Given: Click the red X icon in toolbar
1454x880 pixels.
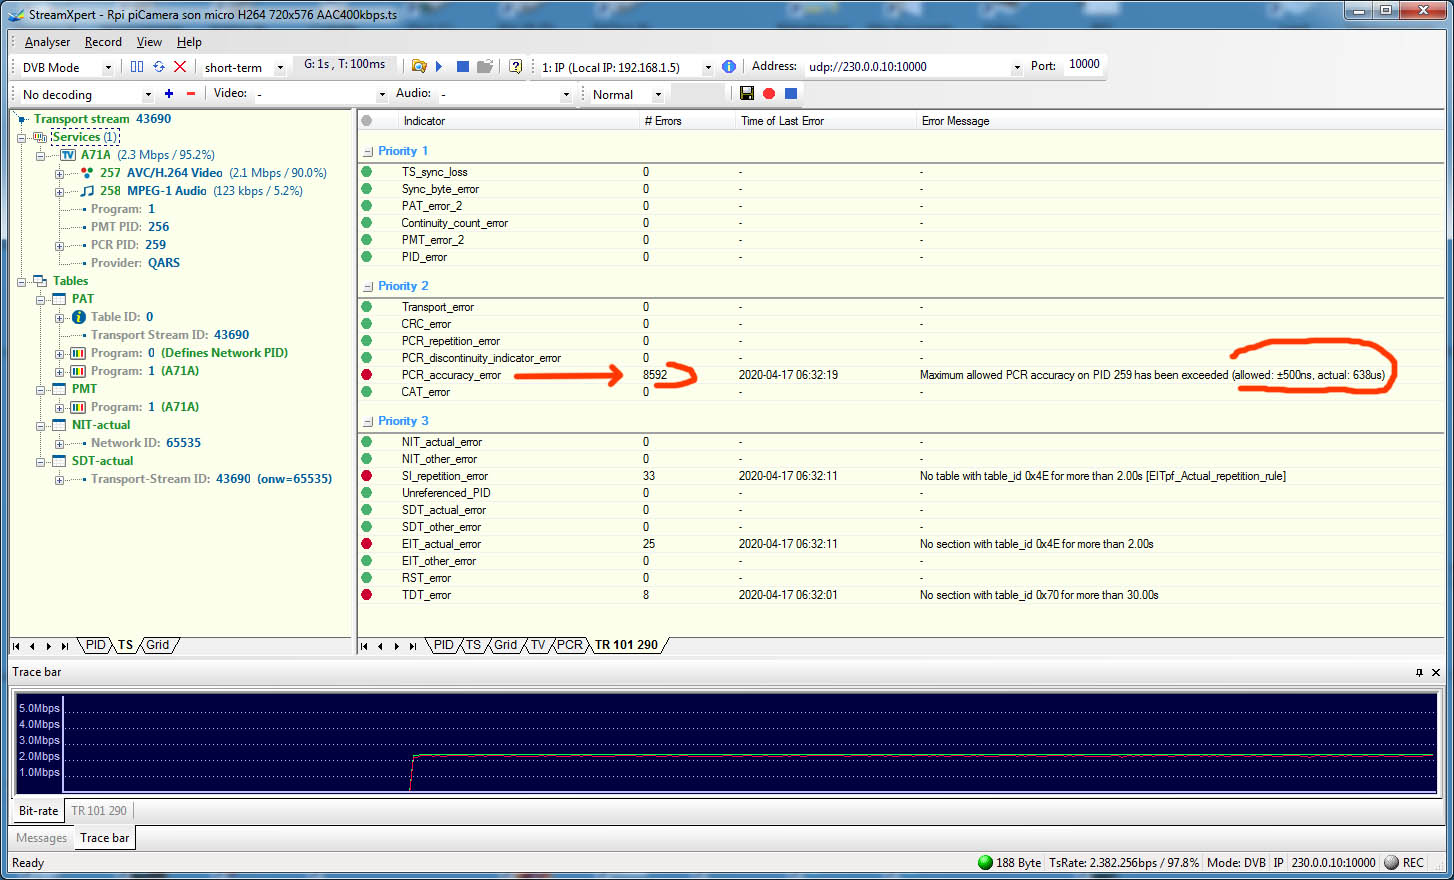Looking at the screenshot, I should click(180, 67).
